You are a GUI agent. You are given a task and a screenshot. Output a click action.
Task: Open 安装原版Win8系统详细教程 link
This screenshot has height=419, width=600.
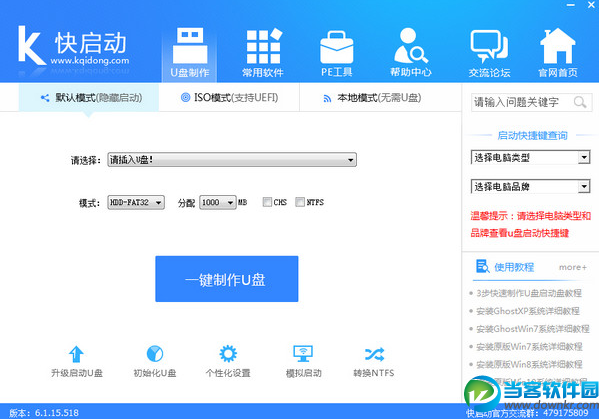coord(529,364)
